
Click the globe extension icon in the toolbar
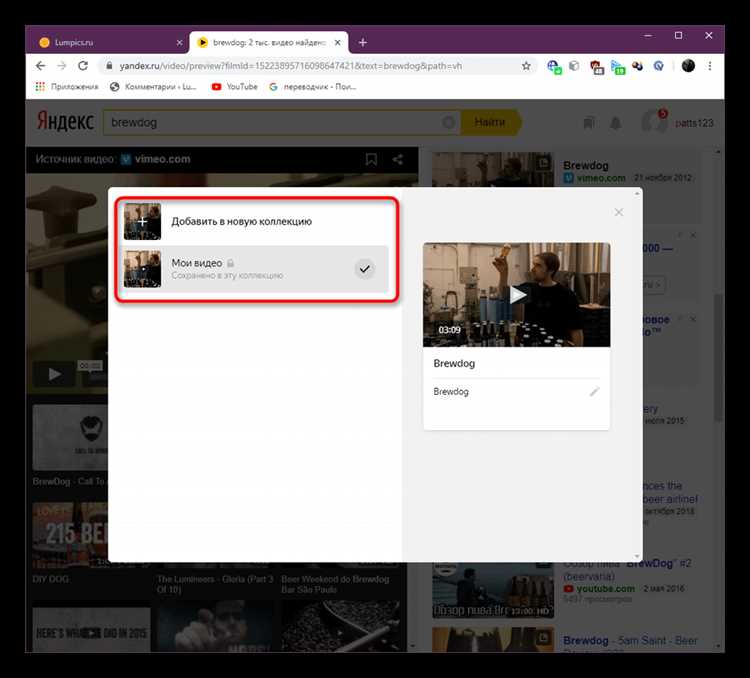click(x=554, y=67)
